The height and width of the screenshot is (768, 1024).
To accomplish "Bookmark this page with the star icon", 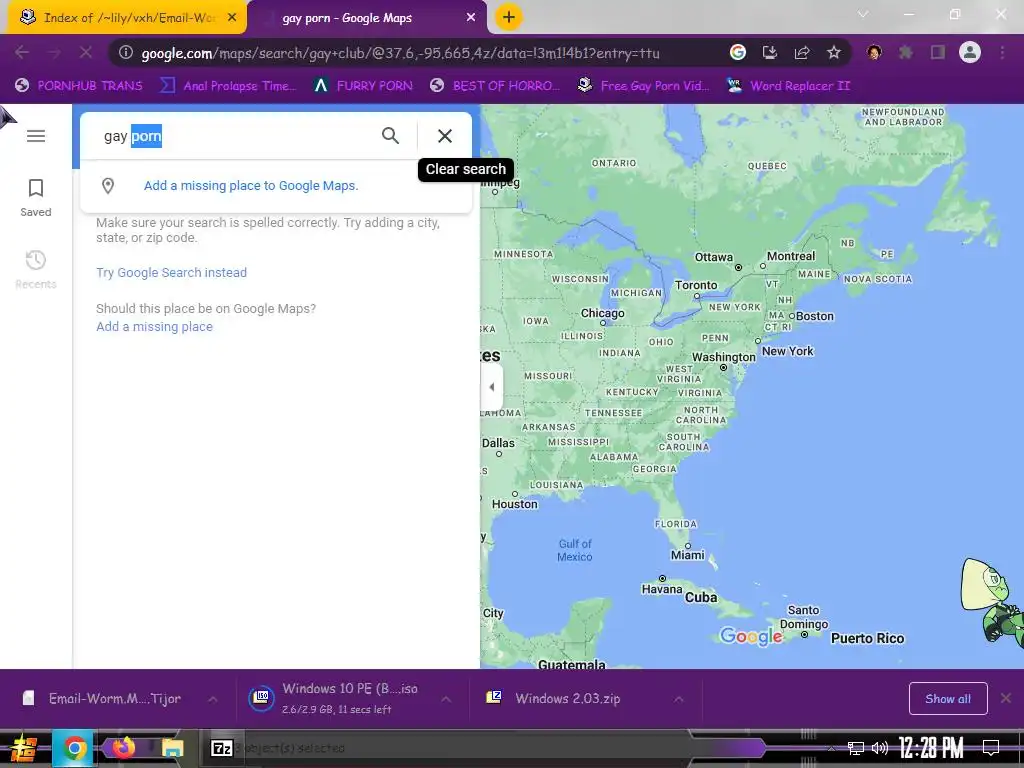I will tap(834, 52).
